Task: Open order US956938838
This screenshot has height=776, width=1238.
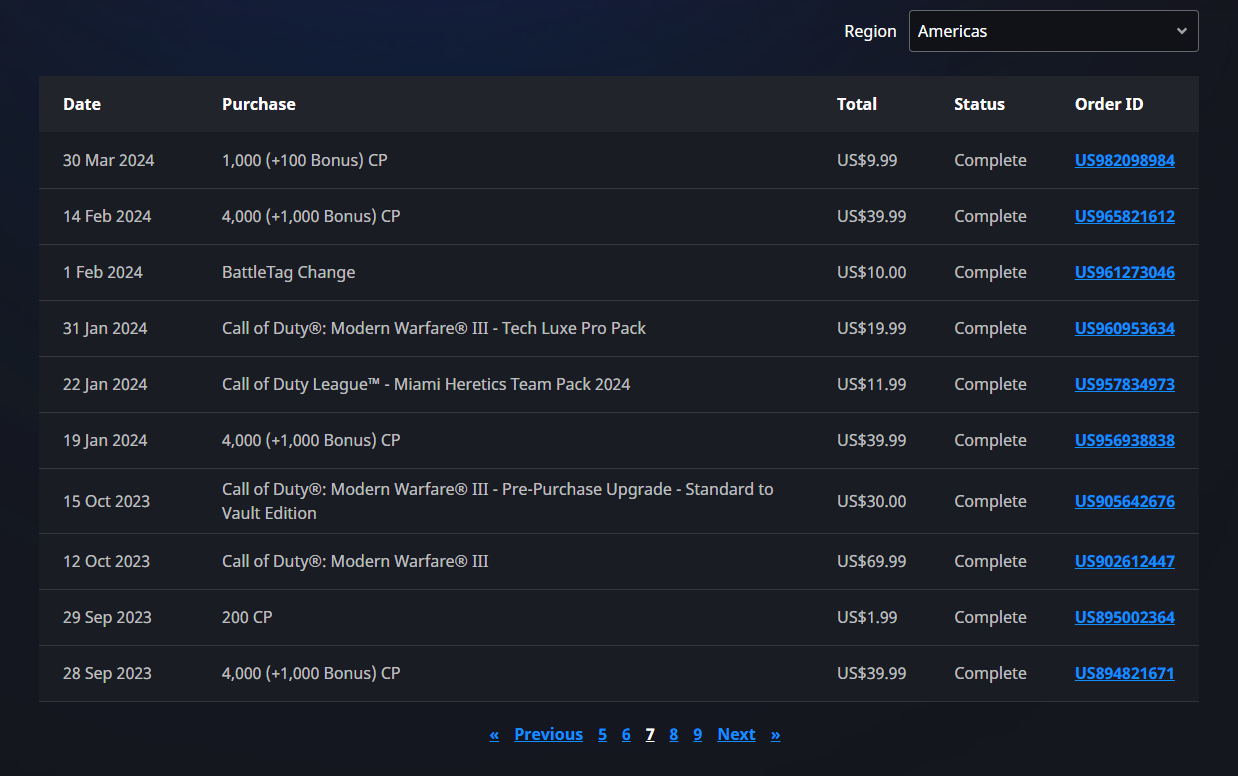Action: point(1125,440)
